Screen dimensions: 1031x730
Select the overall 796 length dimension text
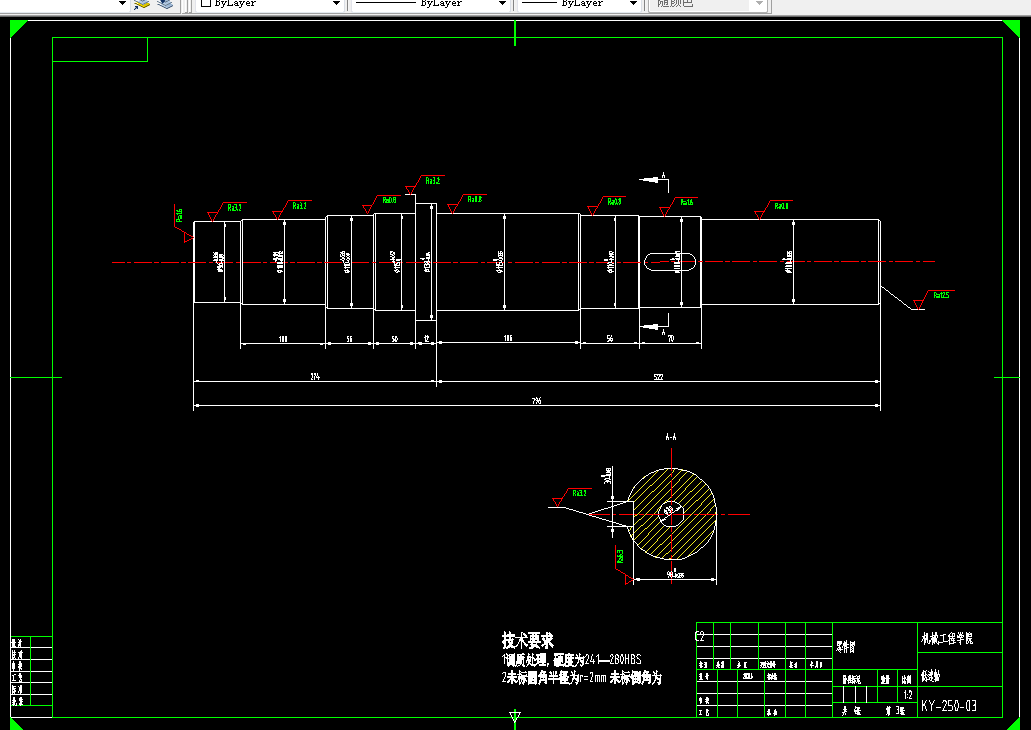[537, 401]
